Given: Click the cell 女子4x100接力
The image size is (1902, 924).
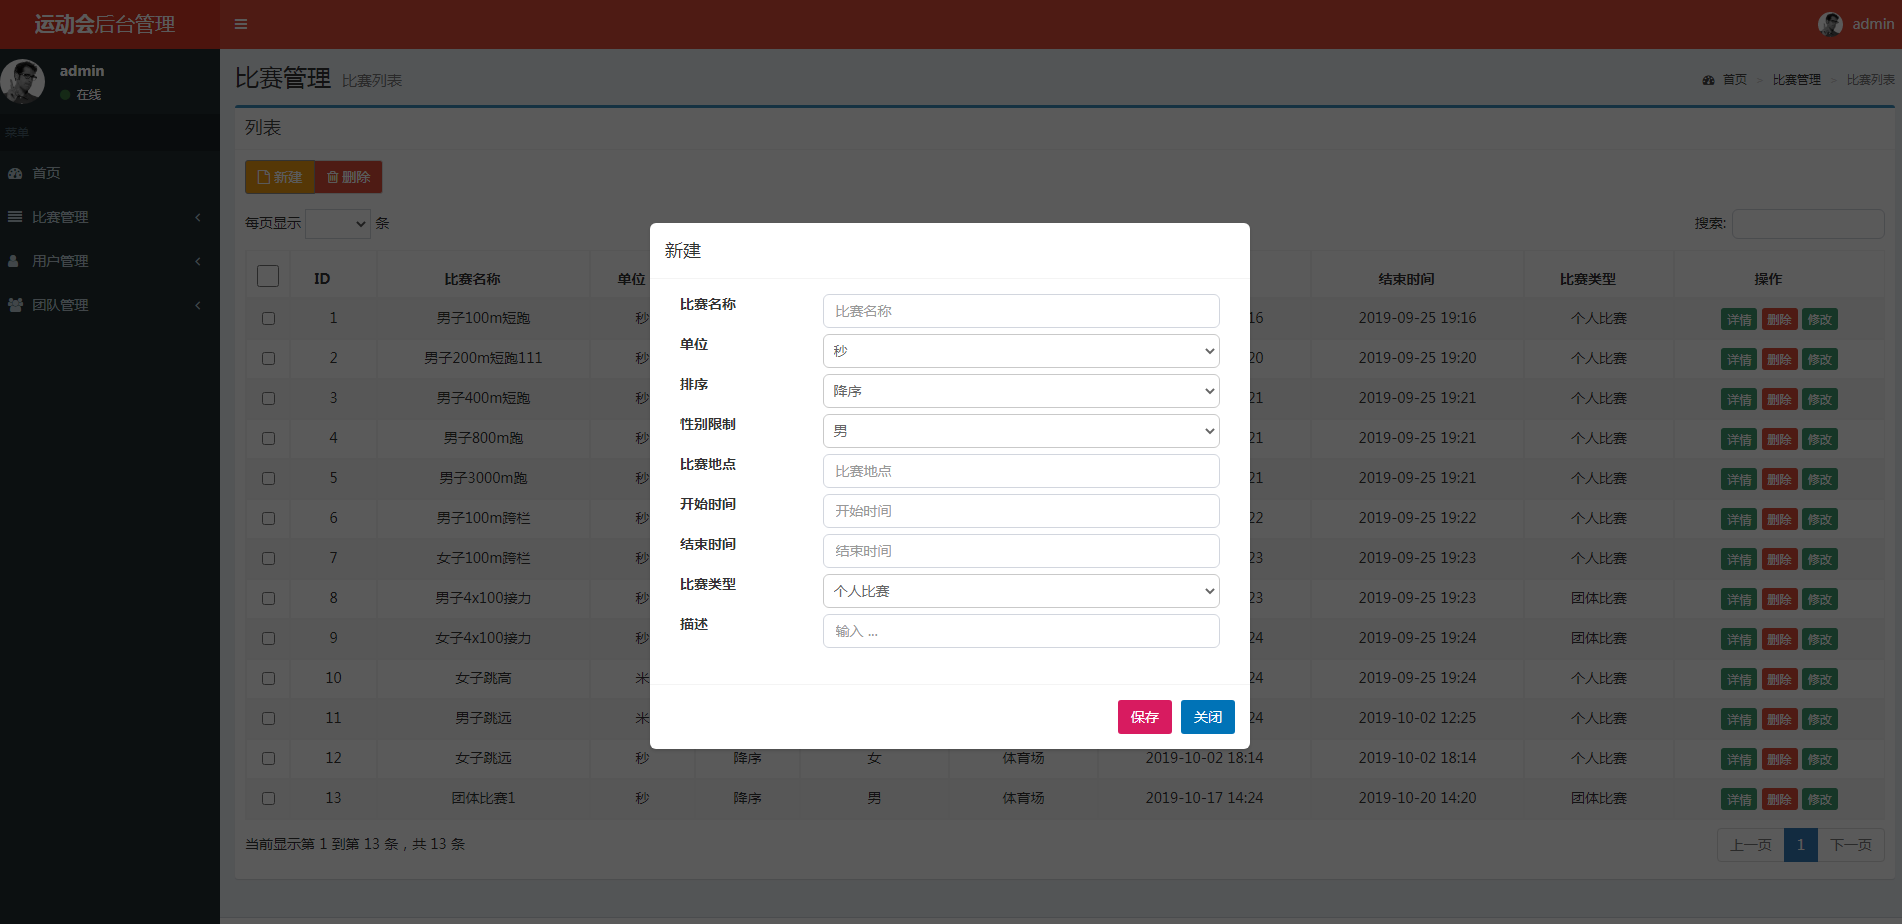Looking at the screenshot, I should (x=483, y=638).
